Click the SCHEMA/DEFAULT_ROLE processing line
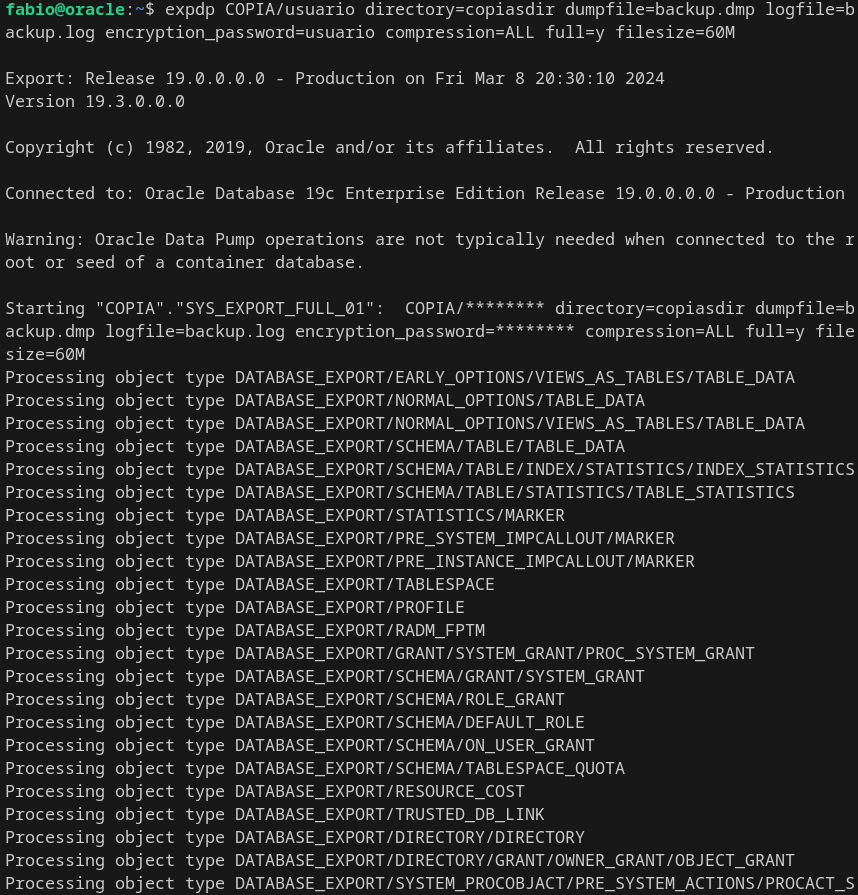This screenshot has width=858, height=895. (x=294, y=722)
